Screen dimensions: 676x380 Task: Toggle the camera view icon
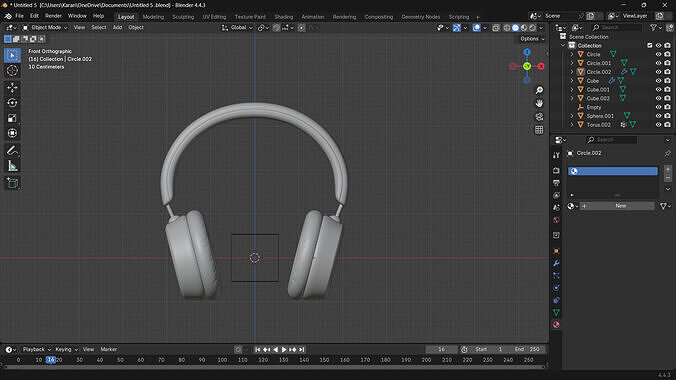[x=539, y=117]
